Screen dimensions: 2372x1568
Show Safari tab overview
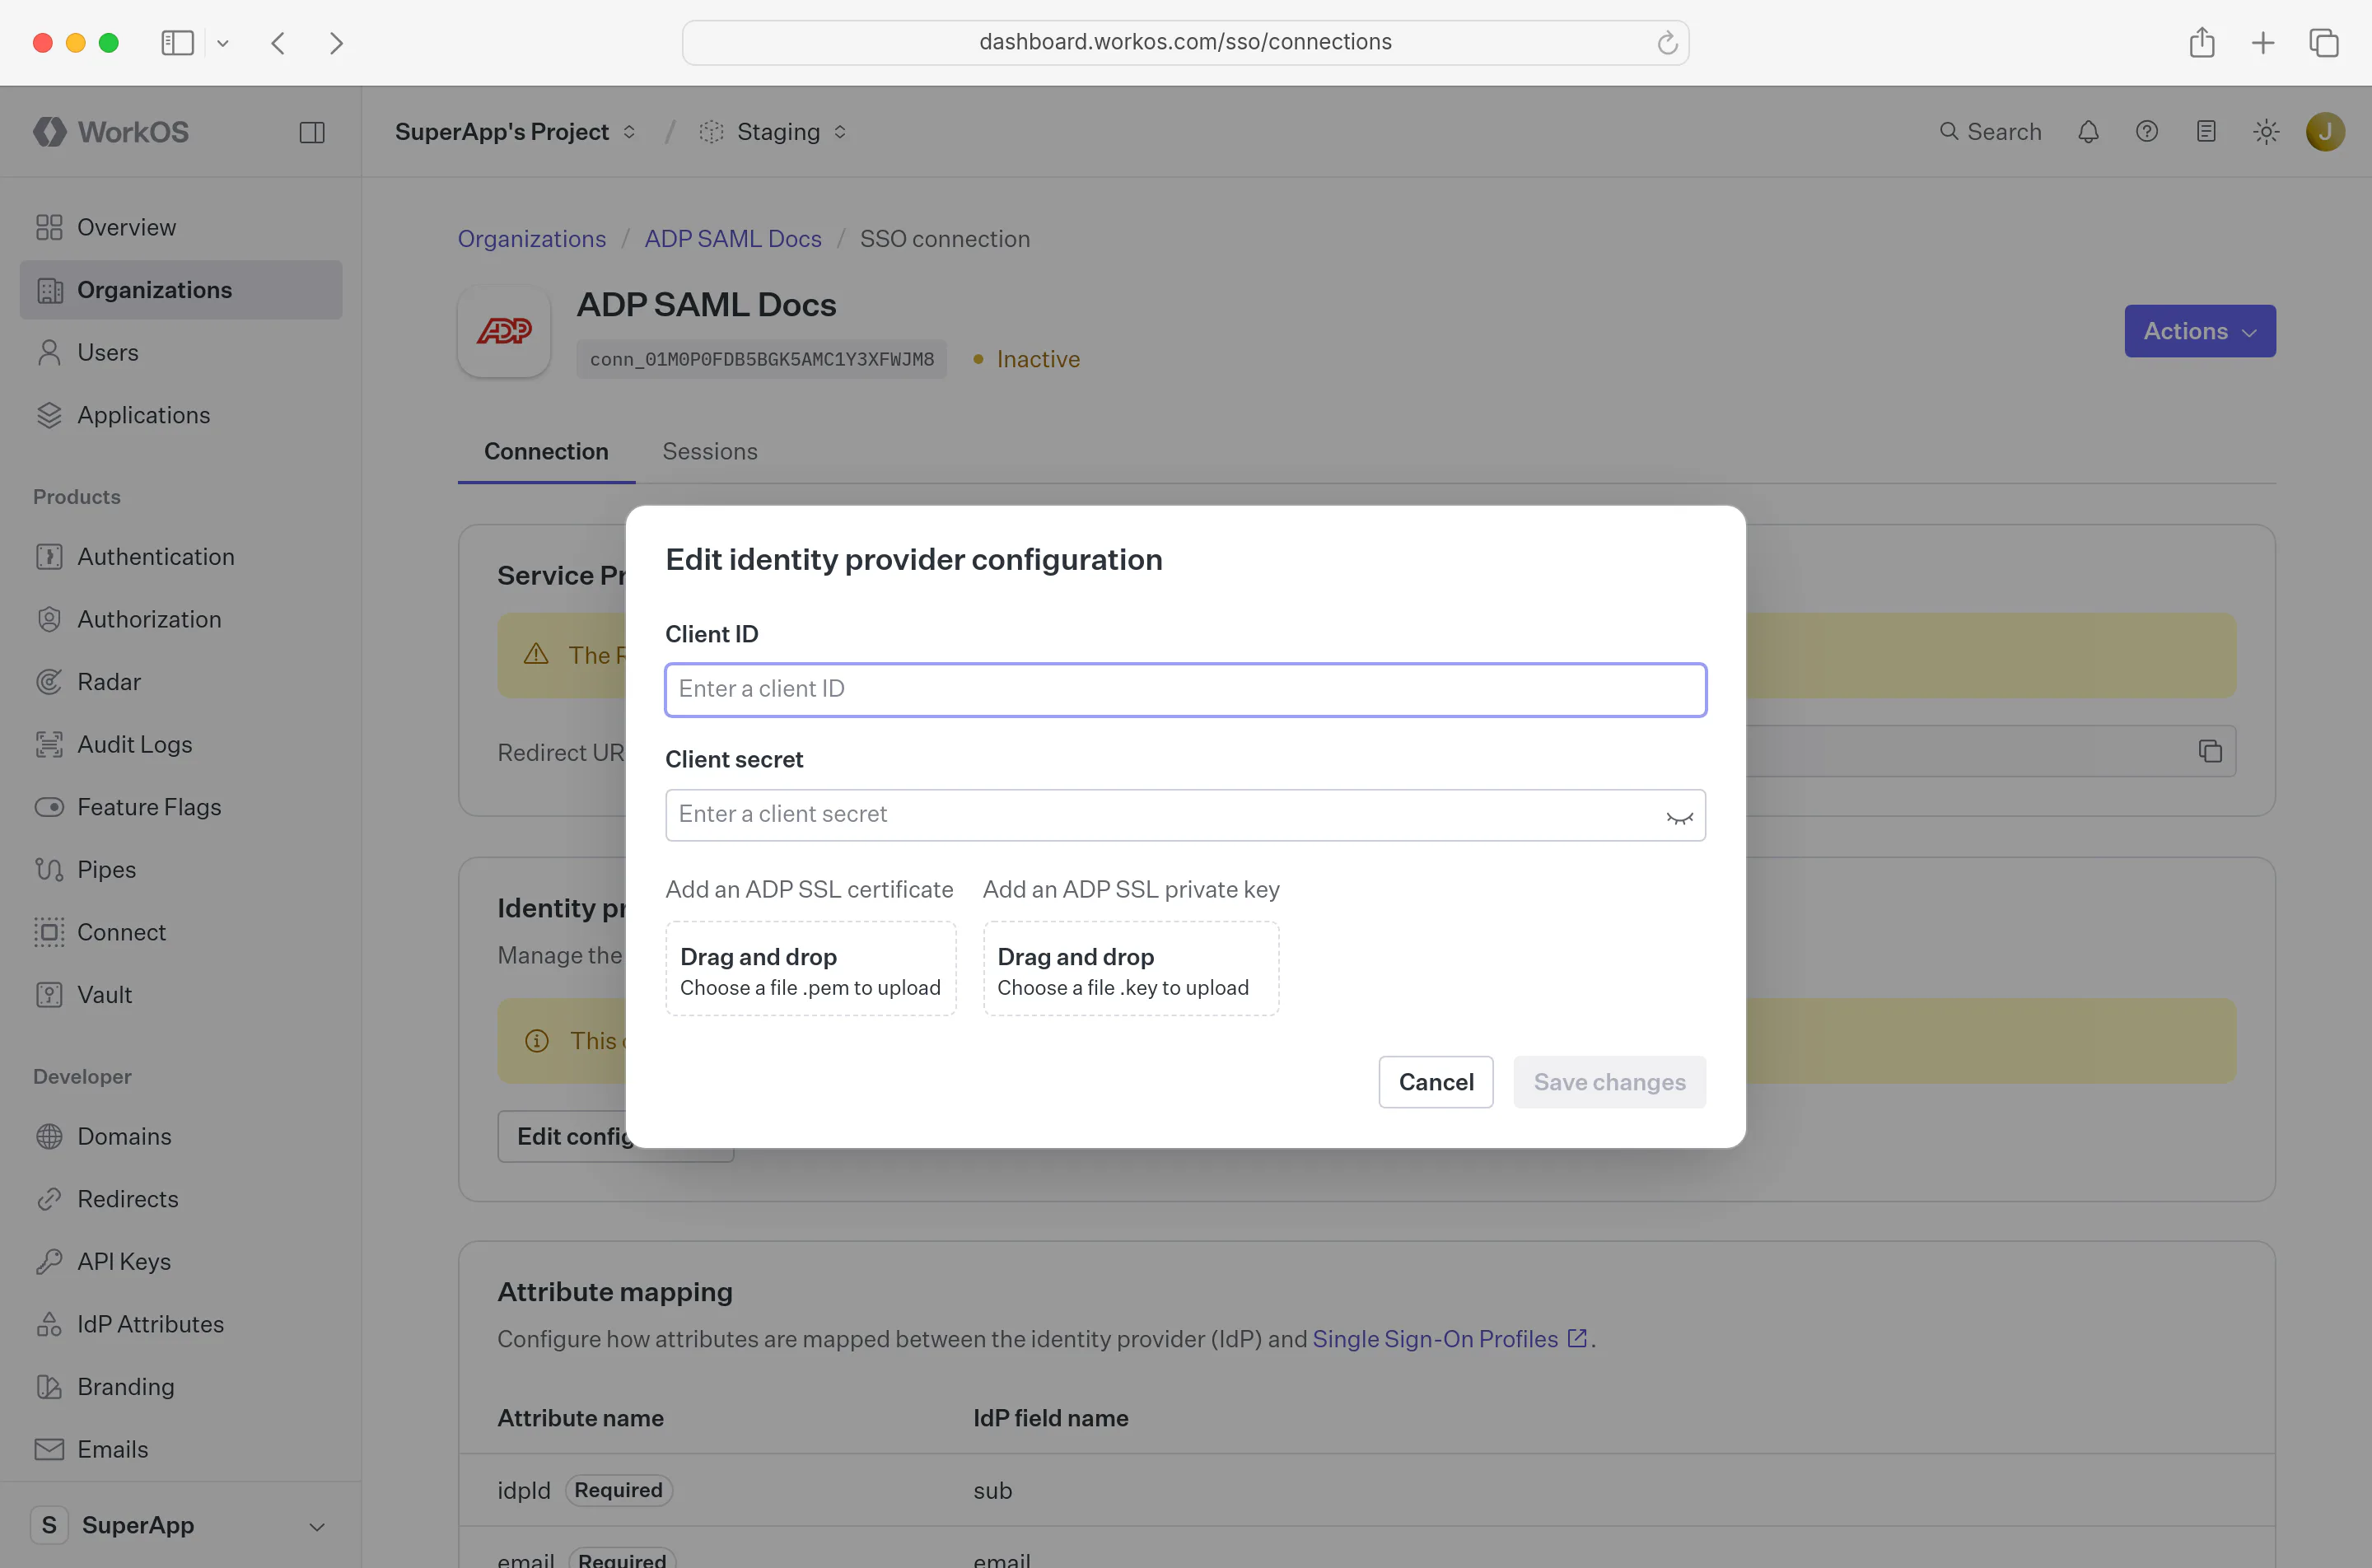[x=2324, y=43]
